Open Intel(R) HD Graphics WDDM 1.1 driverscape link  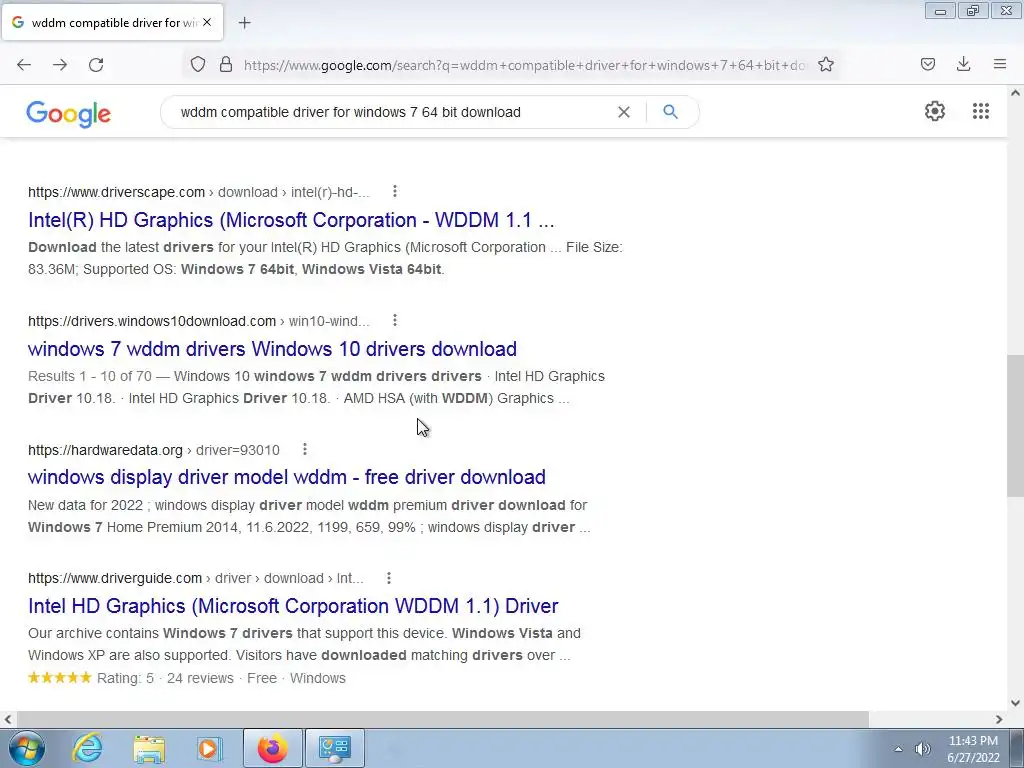pos(291,220)
